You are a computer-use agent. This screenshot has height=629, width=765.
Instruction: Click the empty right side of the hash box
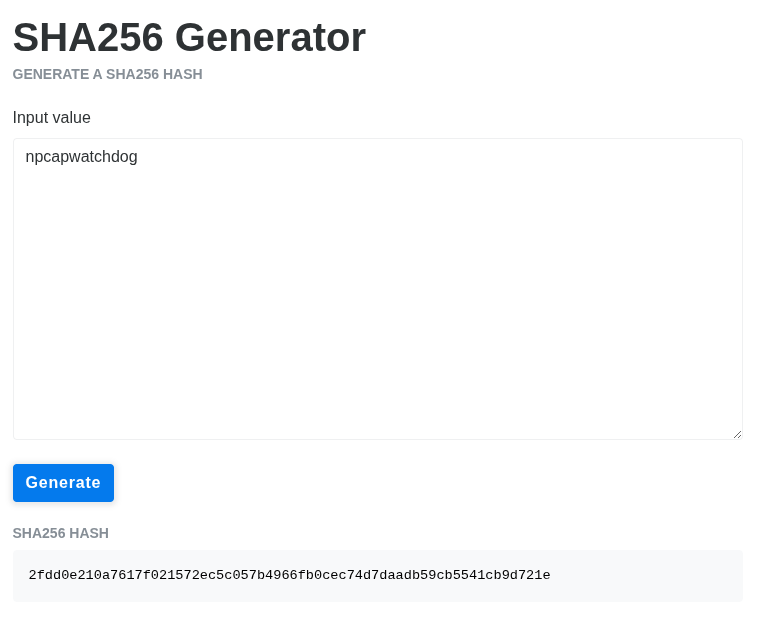tap(644, 575)
